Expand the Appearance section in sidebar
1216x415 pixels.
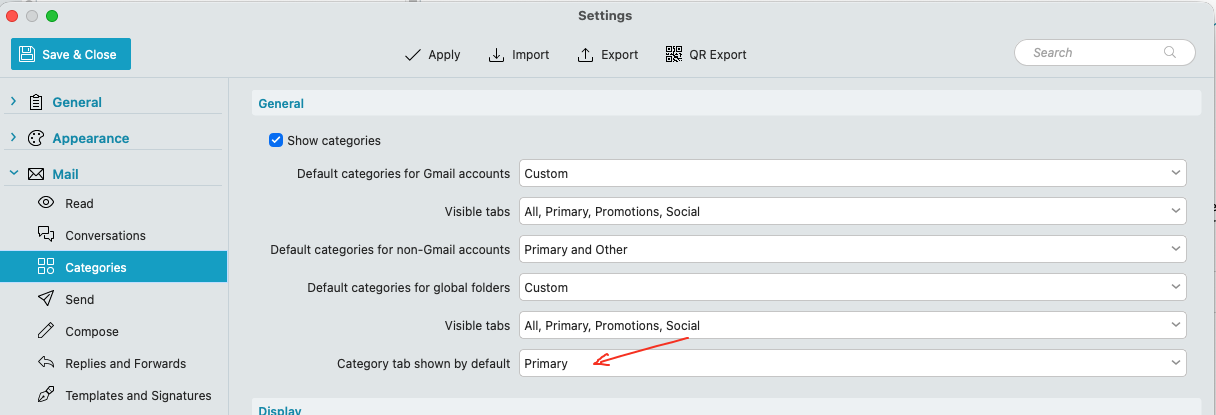(13, 138)
